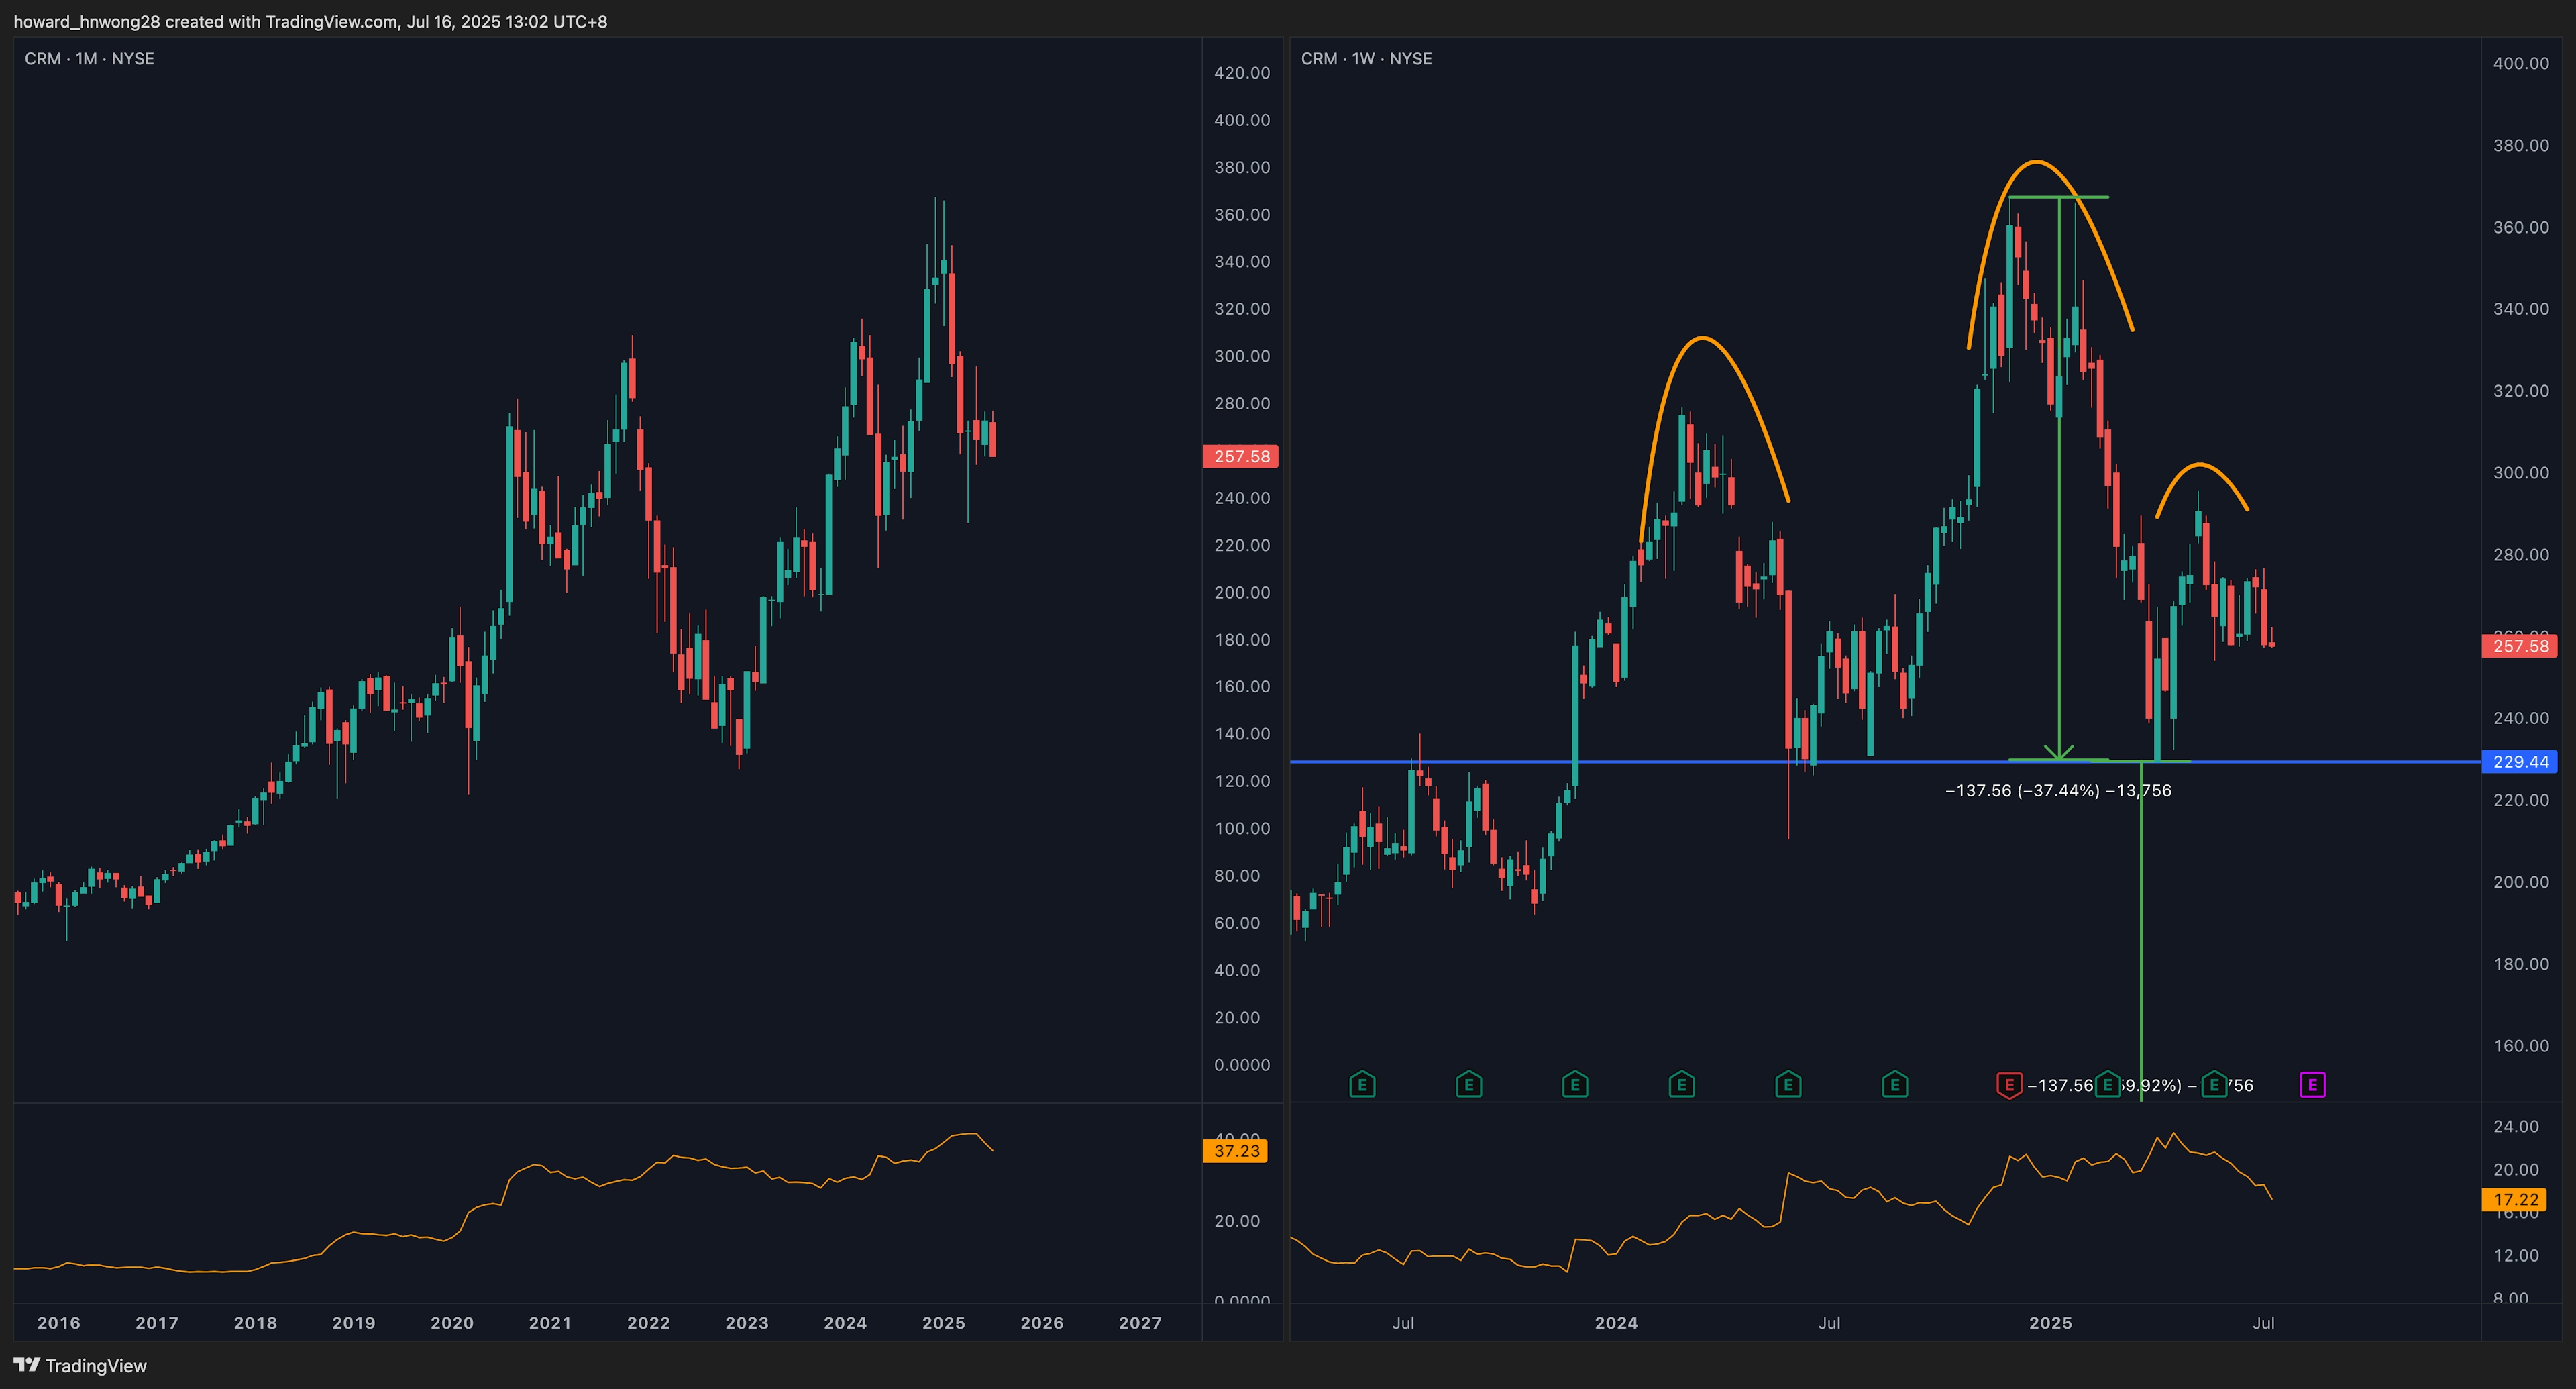Image resolution: width=2576 pixels, height=1389 pixels.
Task: Click the 2025 label on the weekly time axis
Action: 2050,1323
